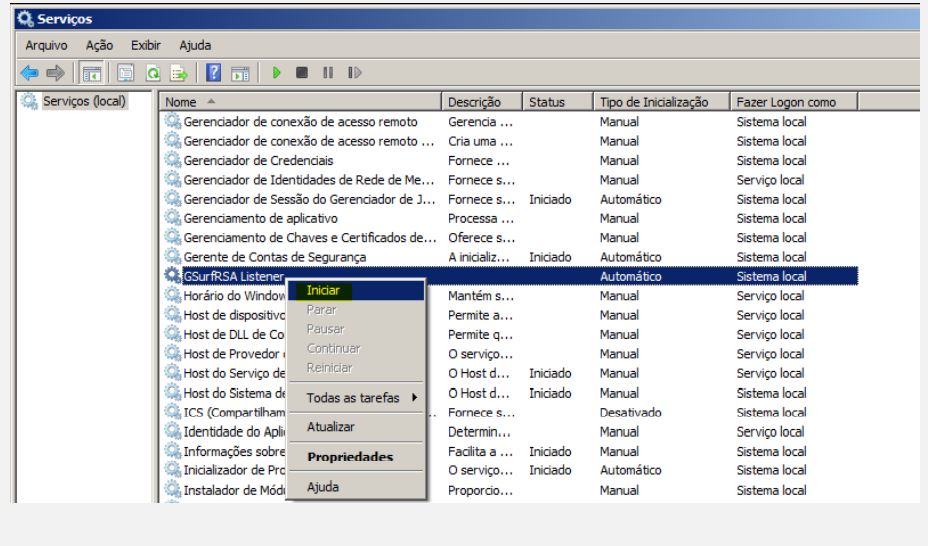Click the green Start service play icon
Image resolution: width=928 pixels, height=546 pixels.
(276, 73)
